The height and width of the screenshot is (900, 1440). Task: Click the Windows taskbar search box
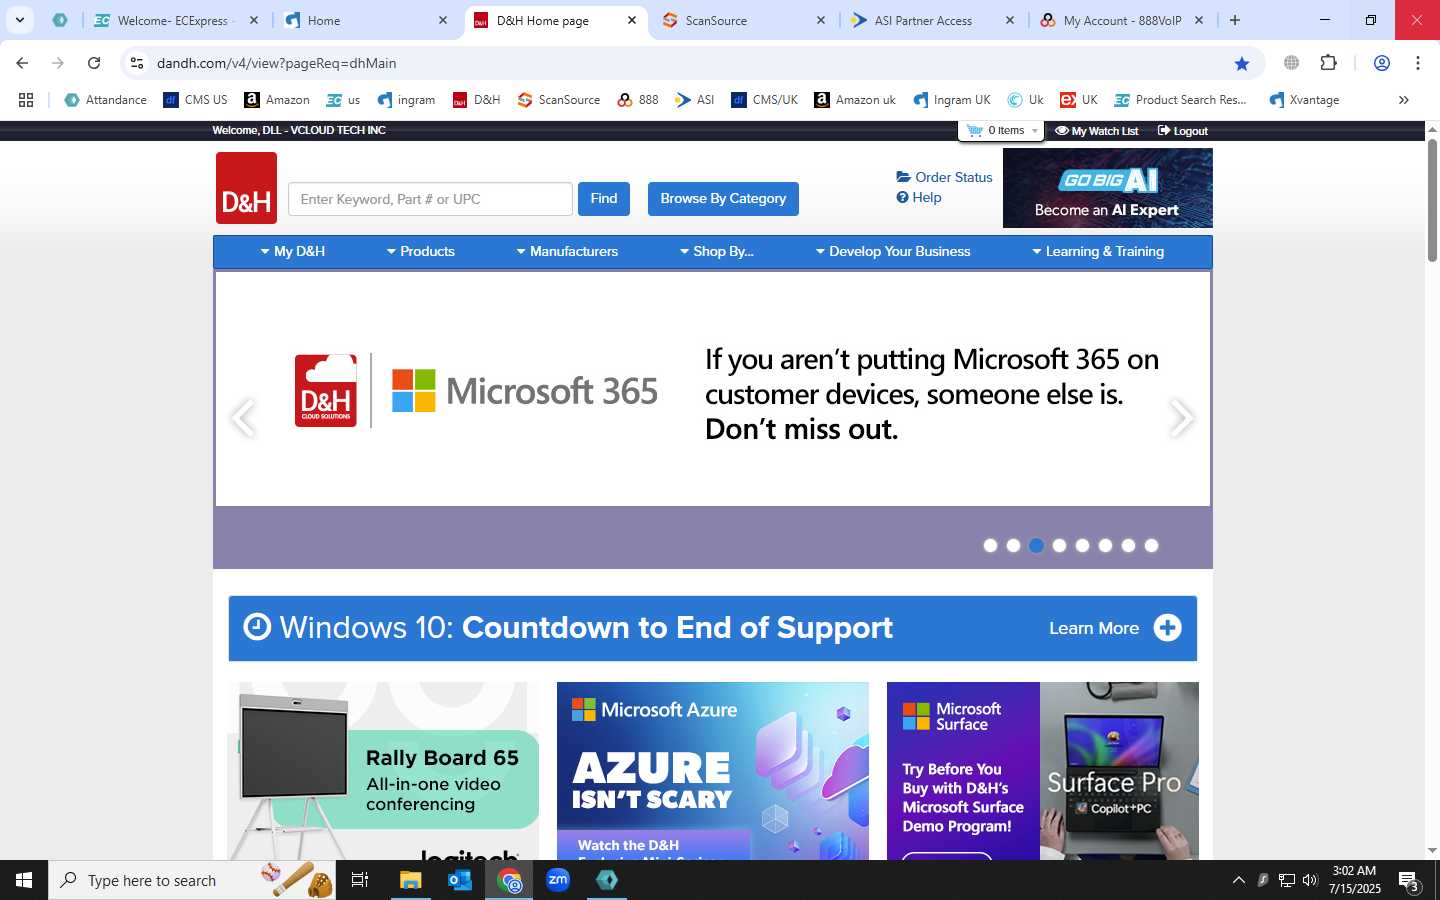tap(192, 880)
